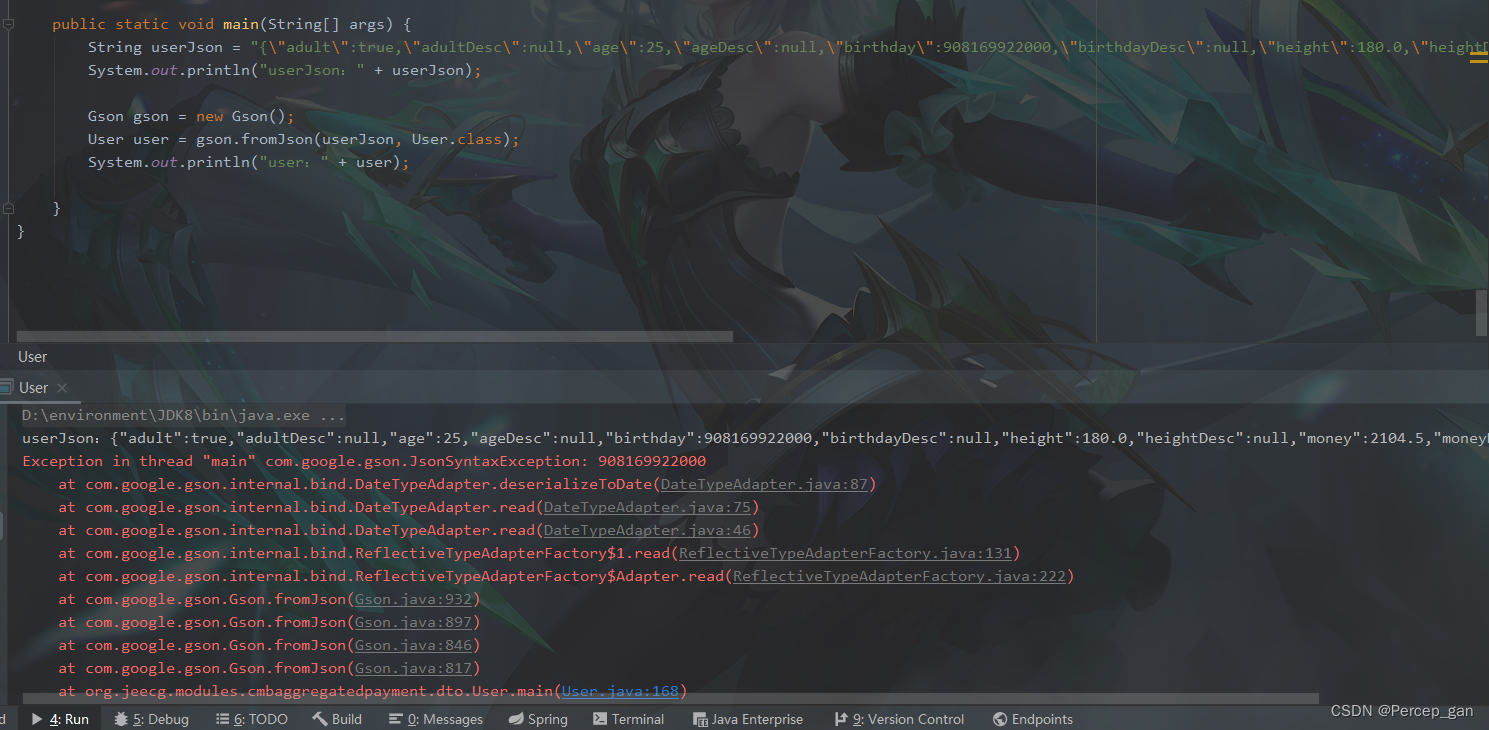Viewport: 1489px width, 730px height.
Task: Open link Gson.java:817
Action: click(414, 668)
